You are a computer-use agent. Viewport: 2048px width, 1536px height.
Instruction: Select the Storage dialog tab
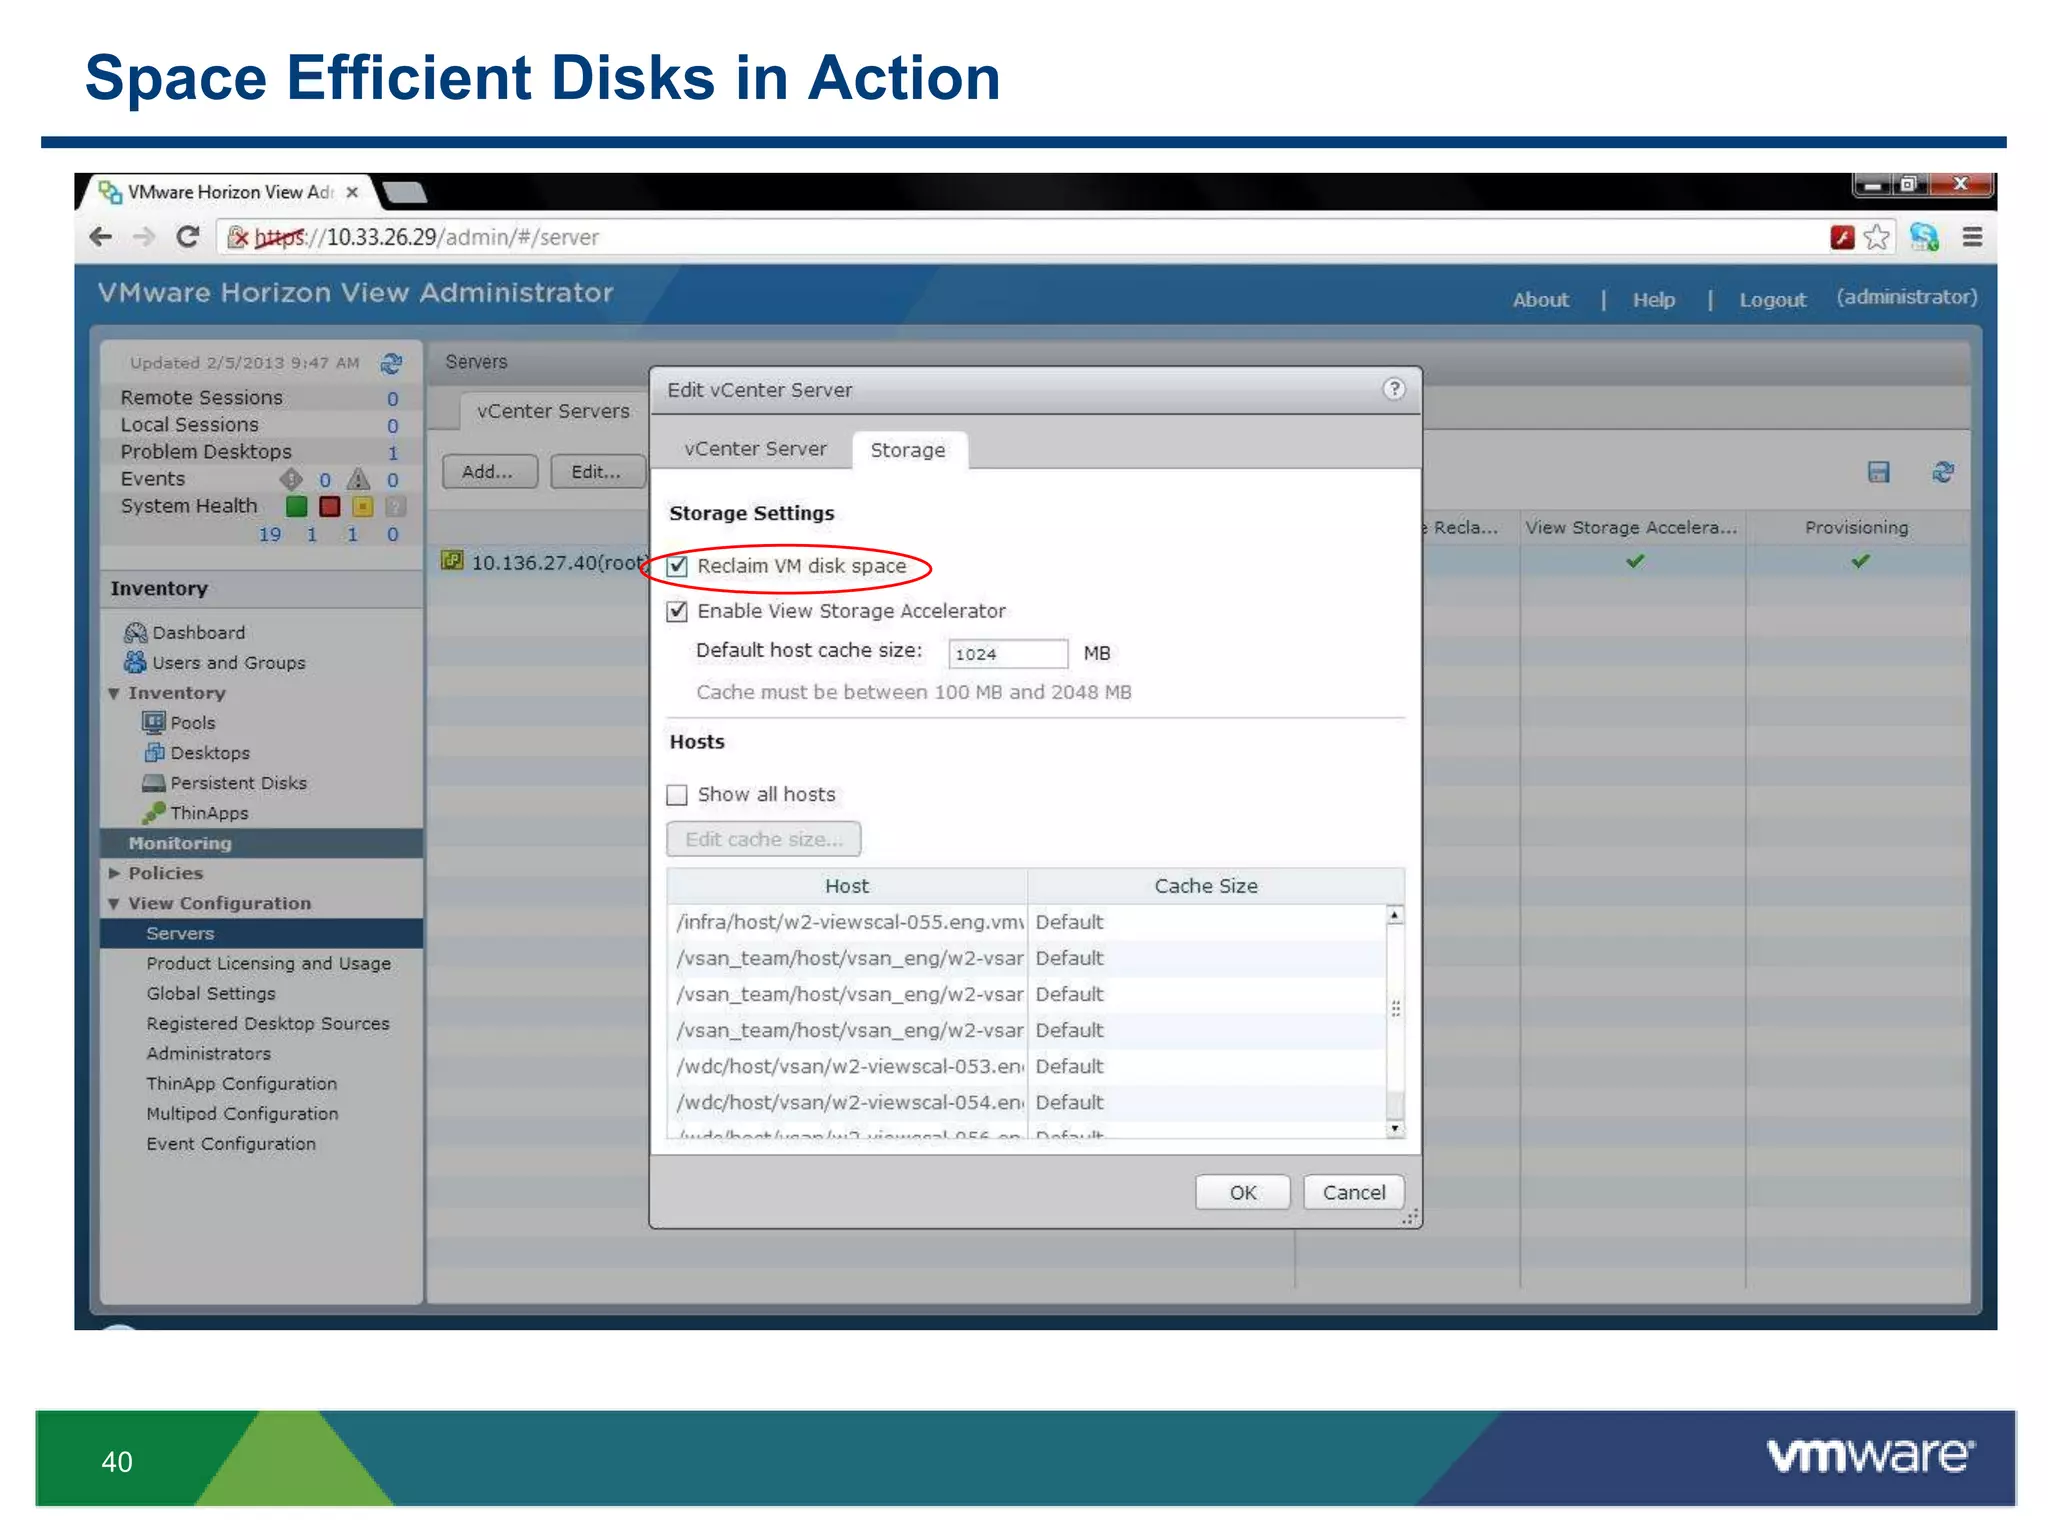coord(908,450)
